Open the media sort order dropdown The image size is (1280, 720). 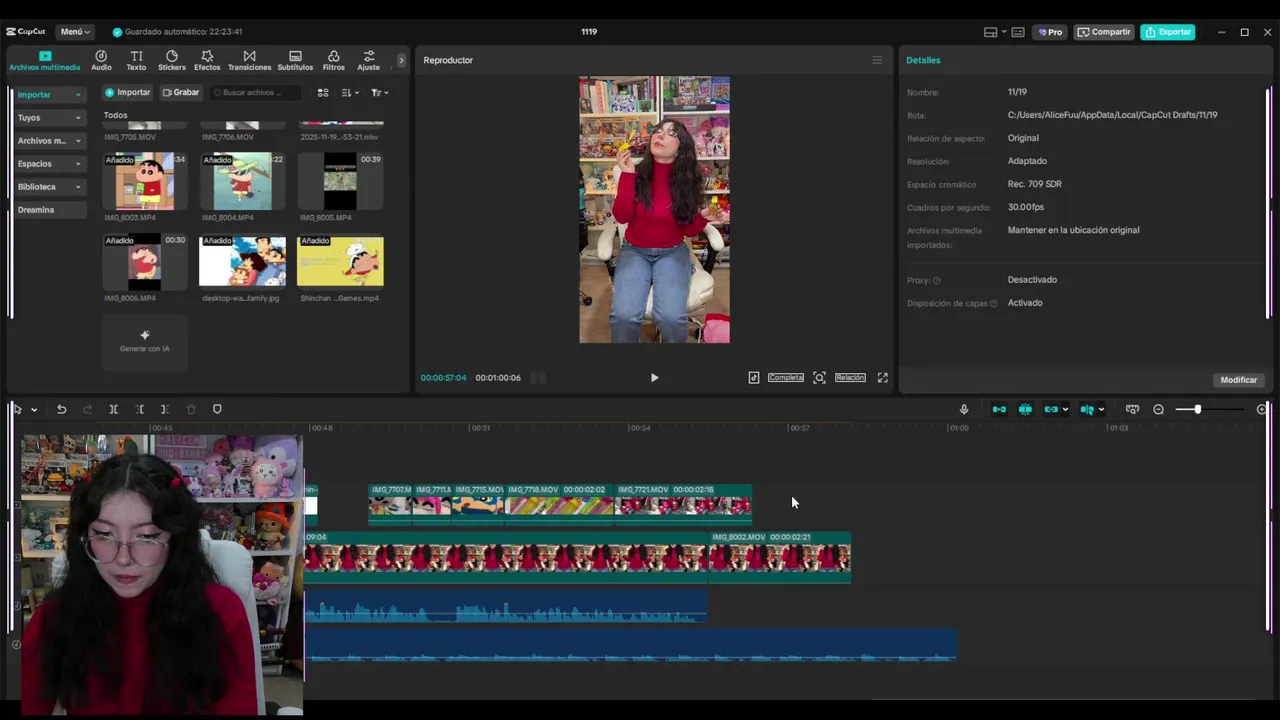click(349, 93)
